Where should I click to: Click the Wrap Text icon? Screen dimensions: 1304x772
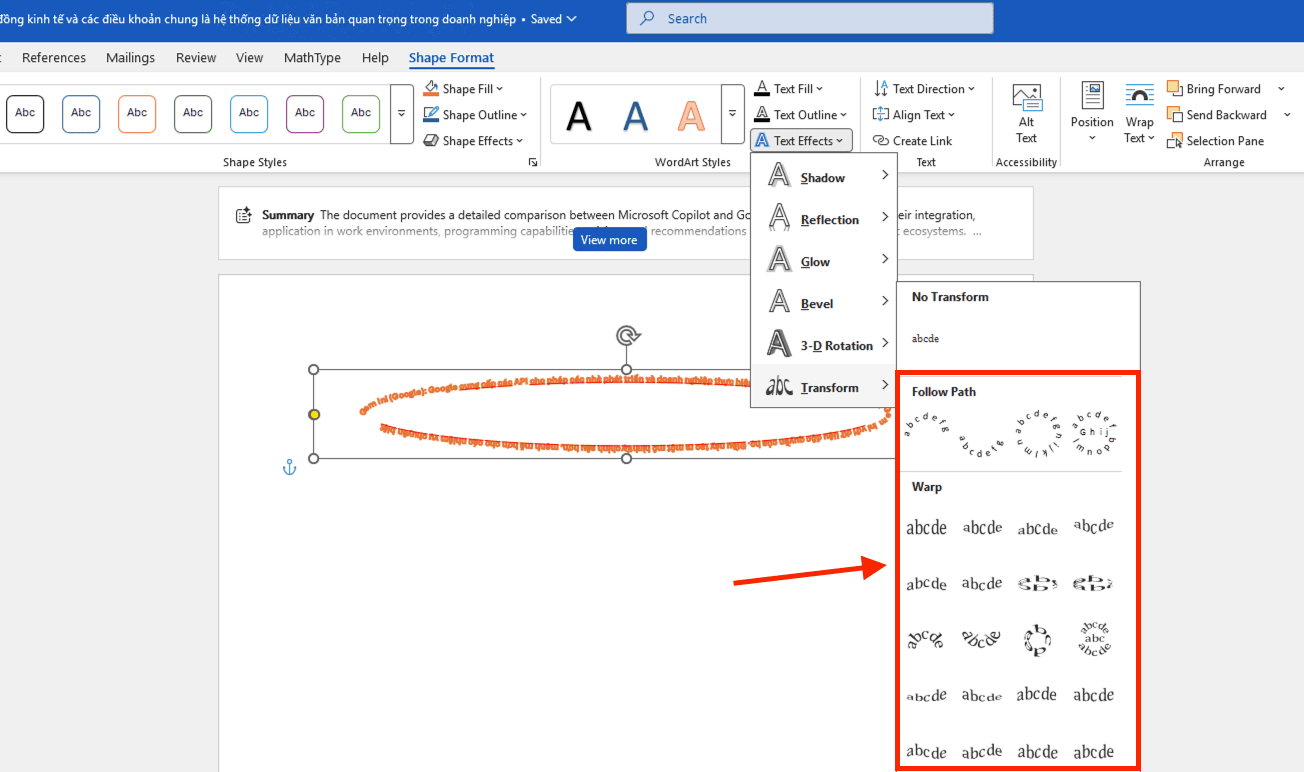[1139, 97]
